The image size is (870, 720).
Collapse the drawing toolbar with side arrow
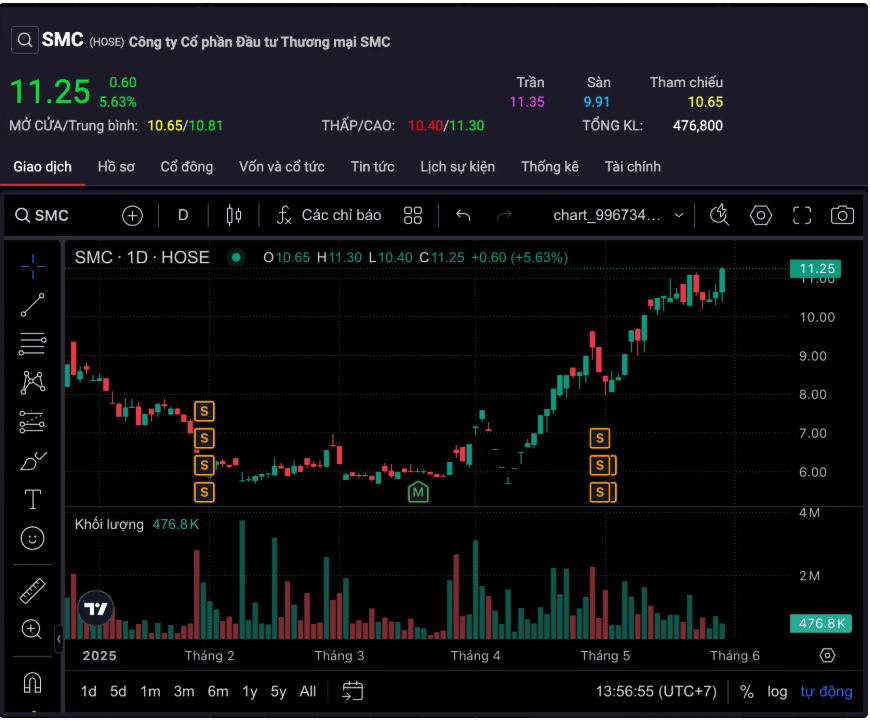[59, 640]
